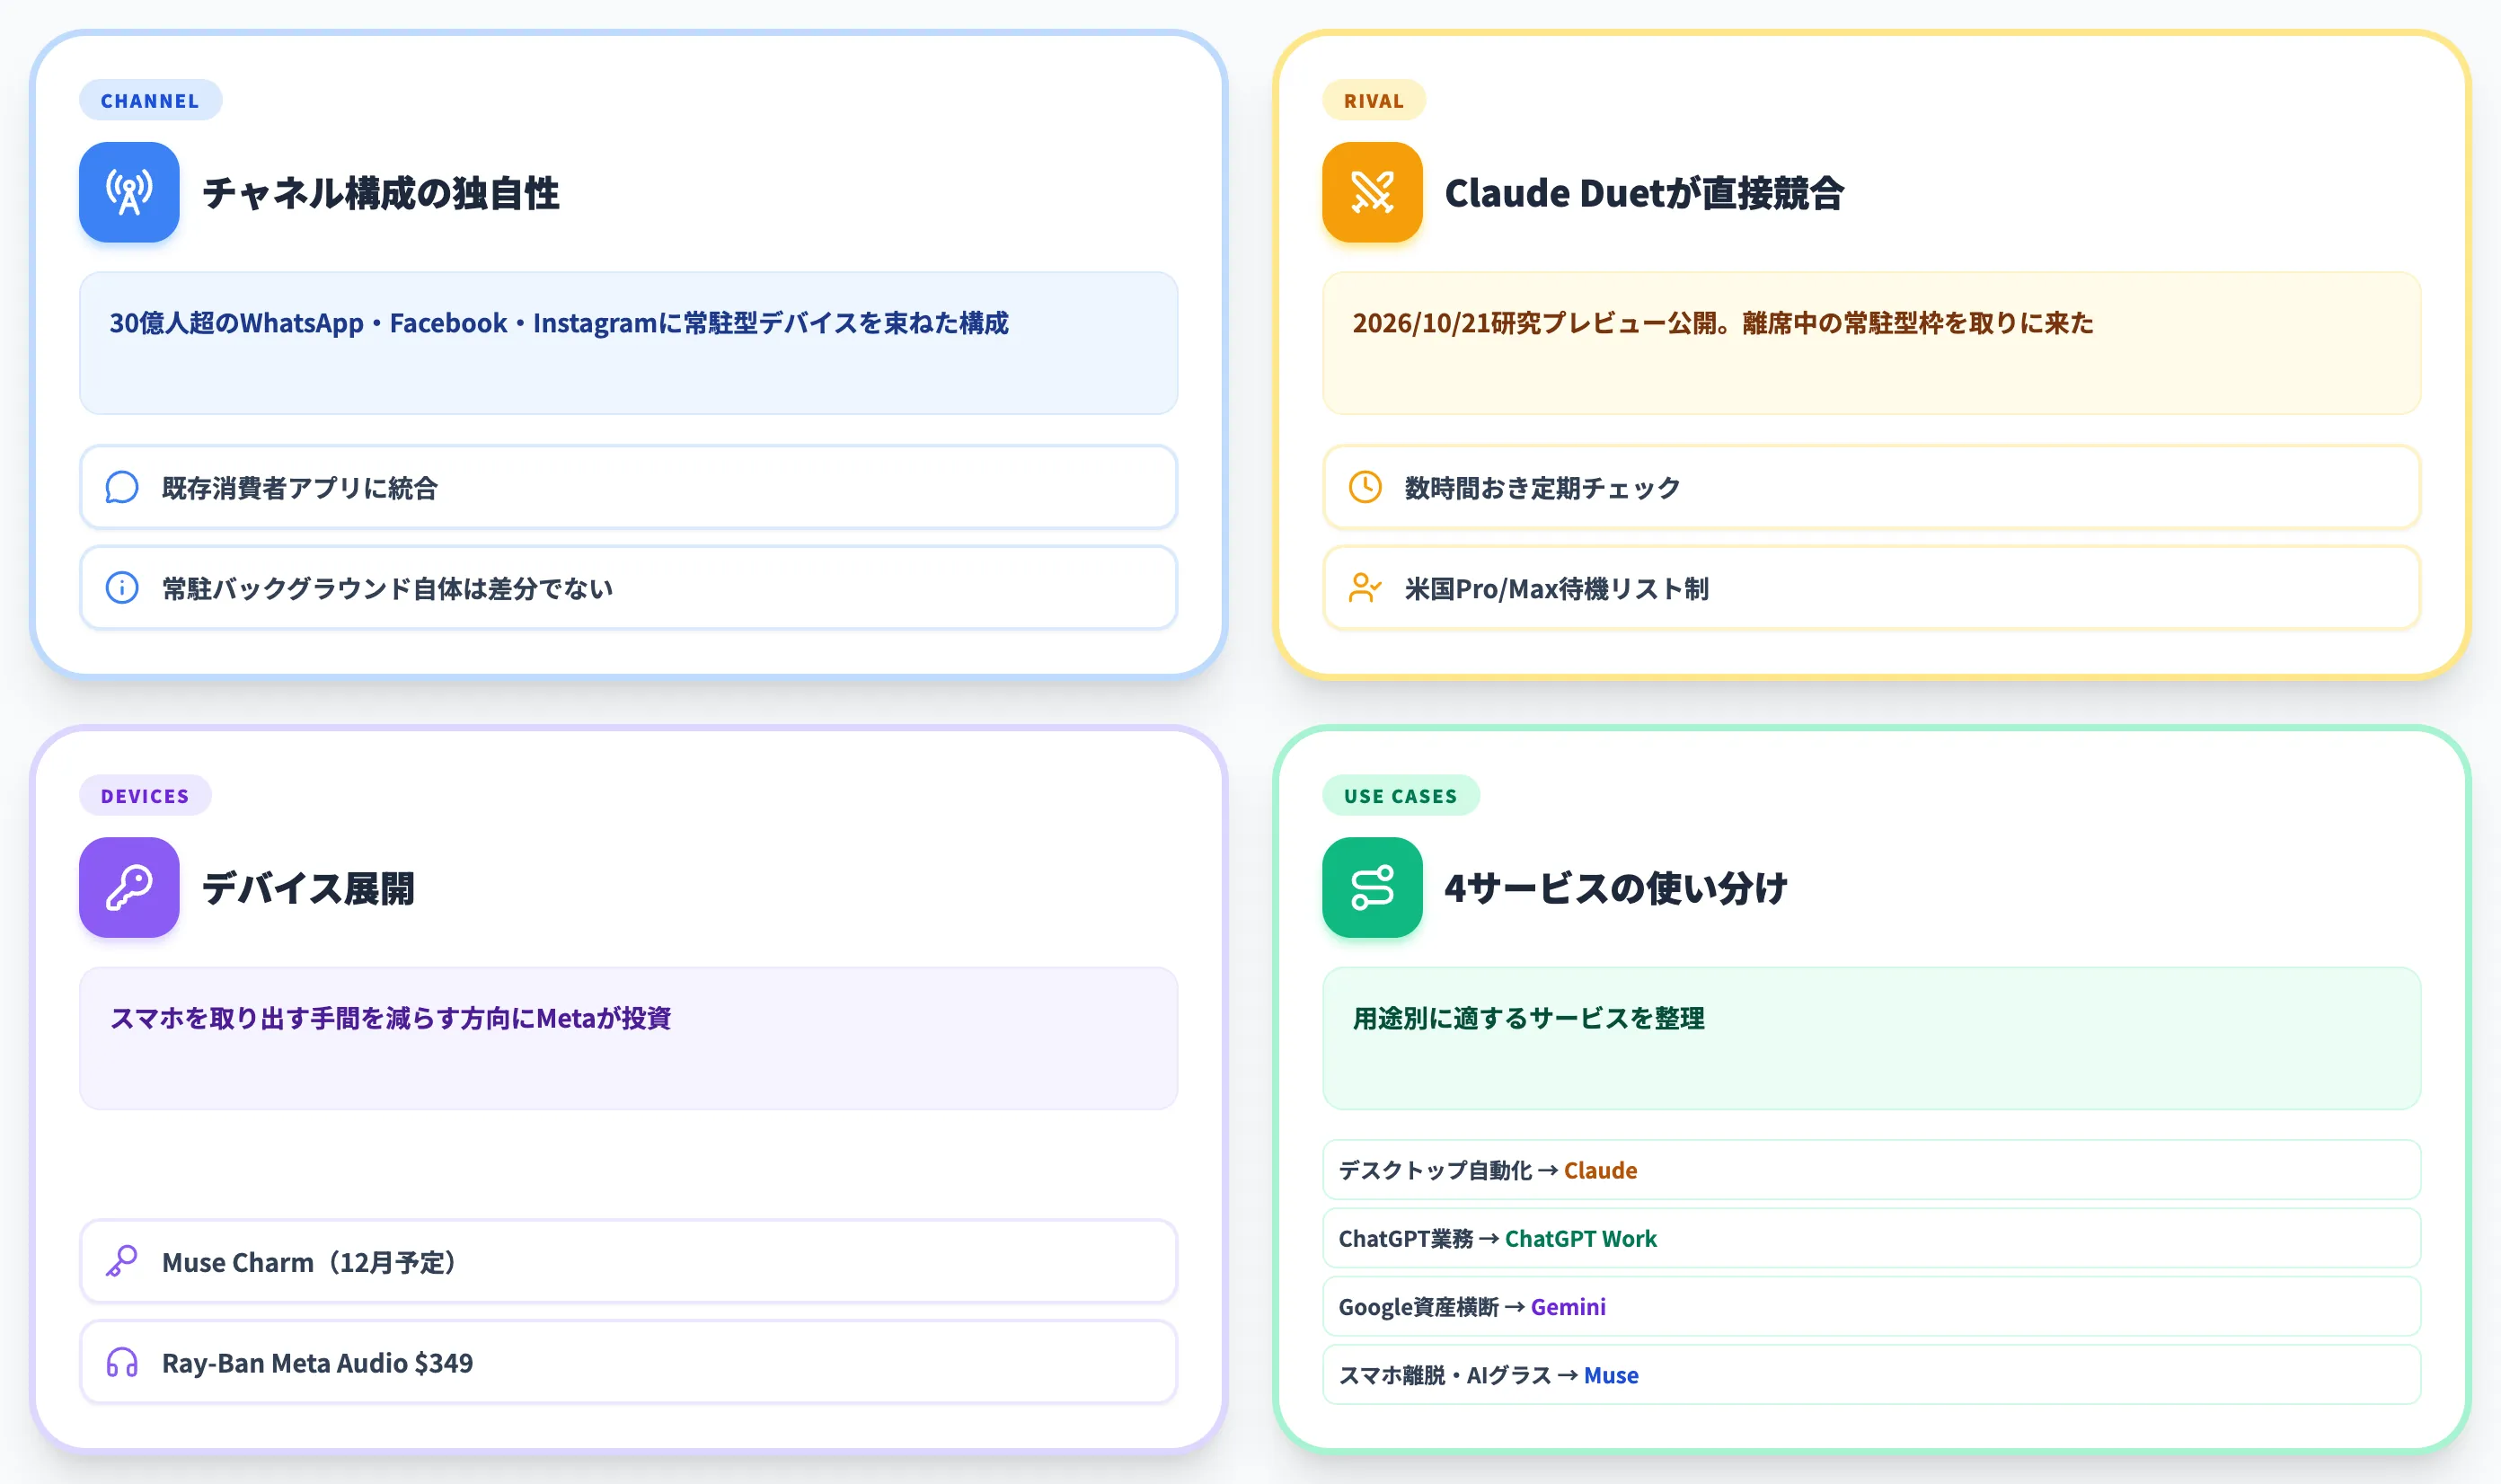
Task: Select the DEVICES badge
Action: (145, 795)
